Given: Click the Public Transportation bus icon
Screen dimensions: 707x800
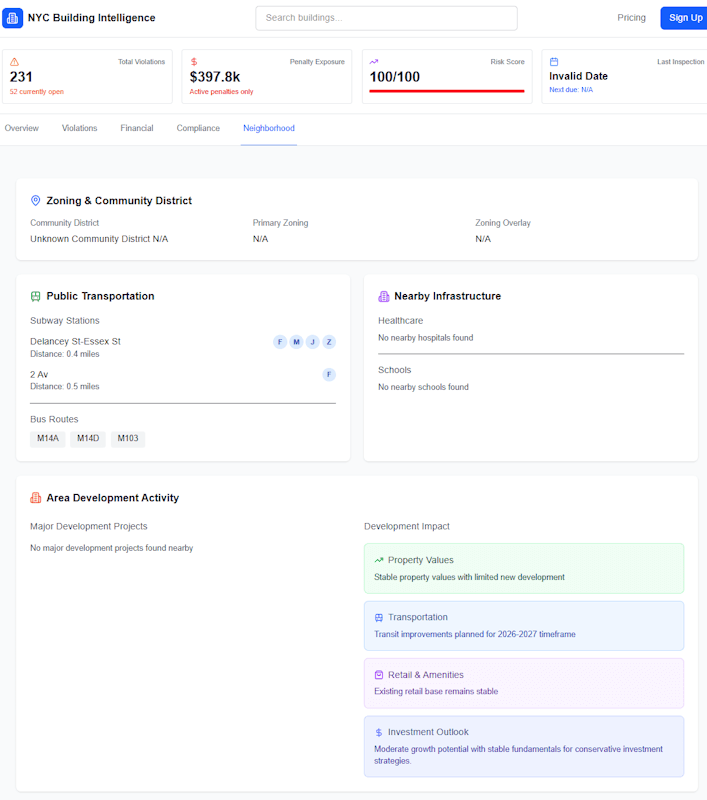Looking at the screenshot, I should tap(36, 296).
